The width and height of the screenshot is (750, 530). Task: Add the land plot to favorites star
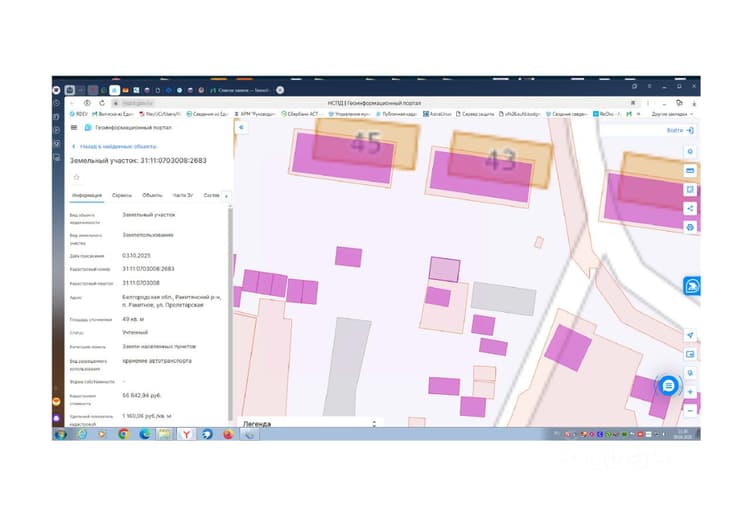click(77, 177)
